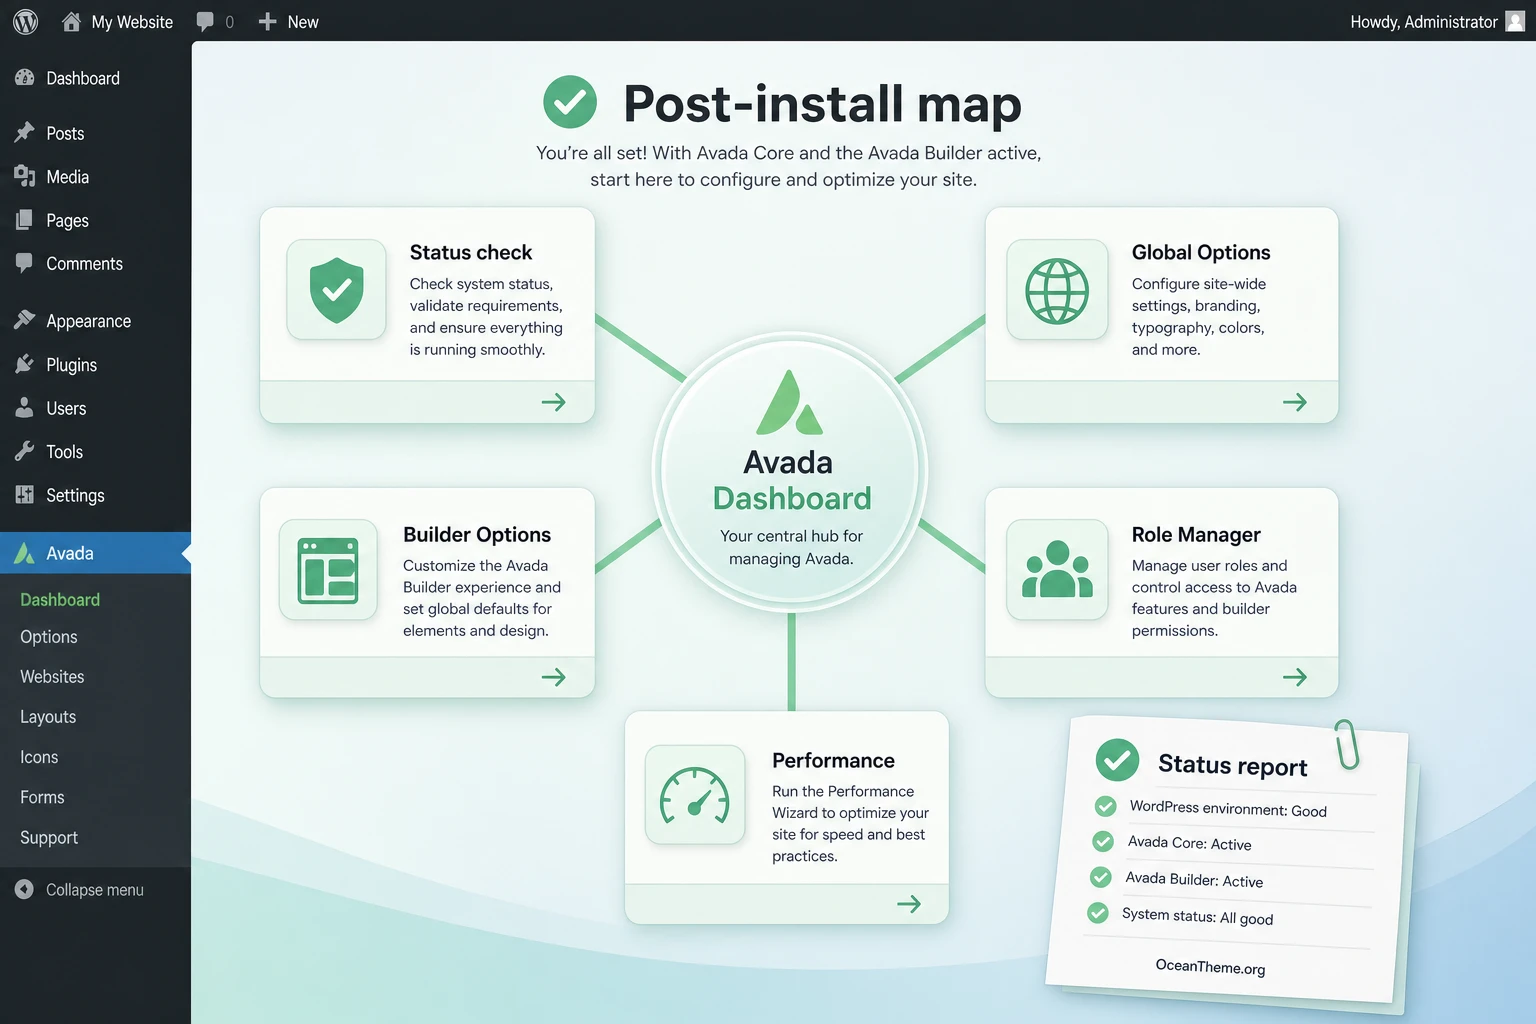Image resolution: width=1536 pixels, height=1024 pixels.
Task: Open the Administrator avatar icon
Action: [1515, 21]
